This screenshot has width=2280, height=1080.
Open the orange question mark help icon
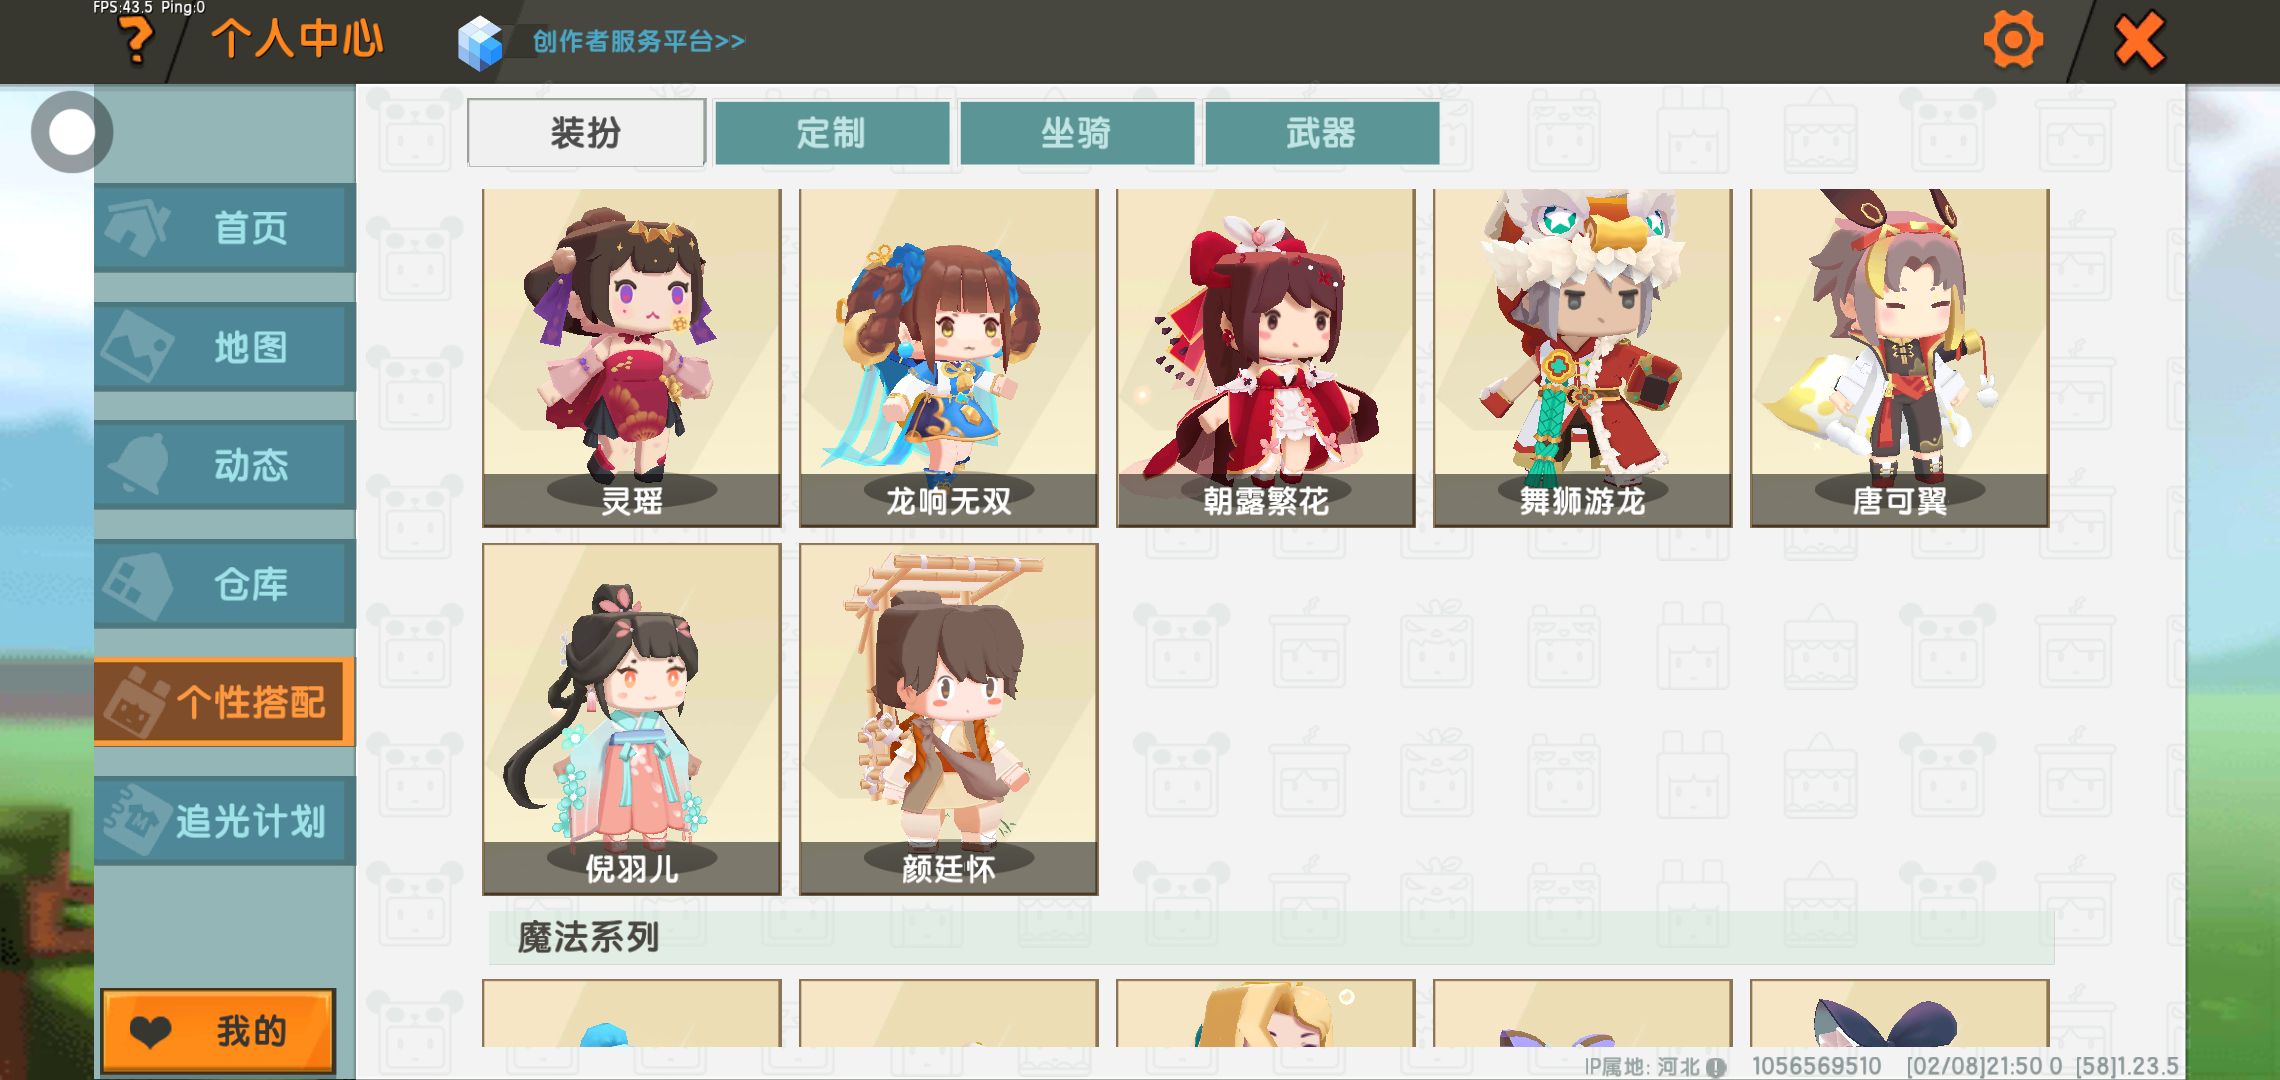(136, 40)
